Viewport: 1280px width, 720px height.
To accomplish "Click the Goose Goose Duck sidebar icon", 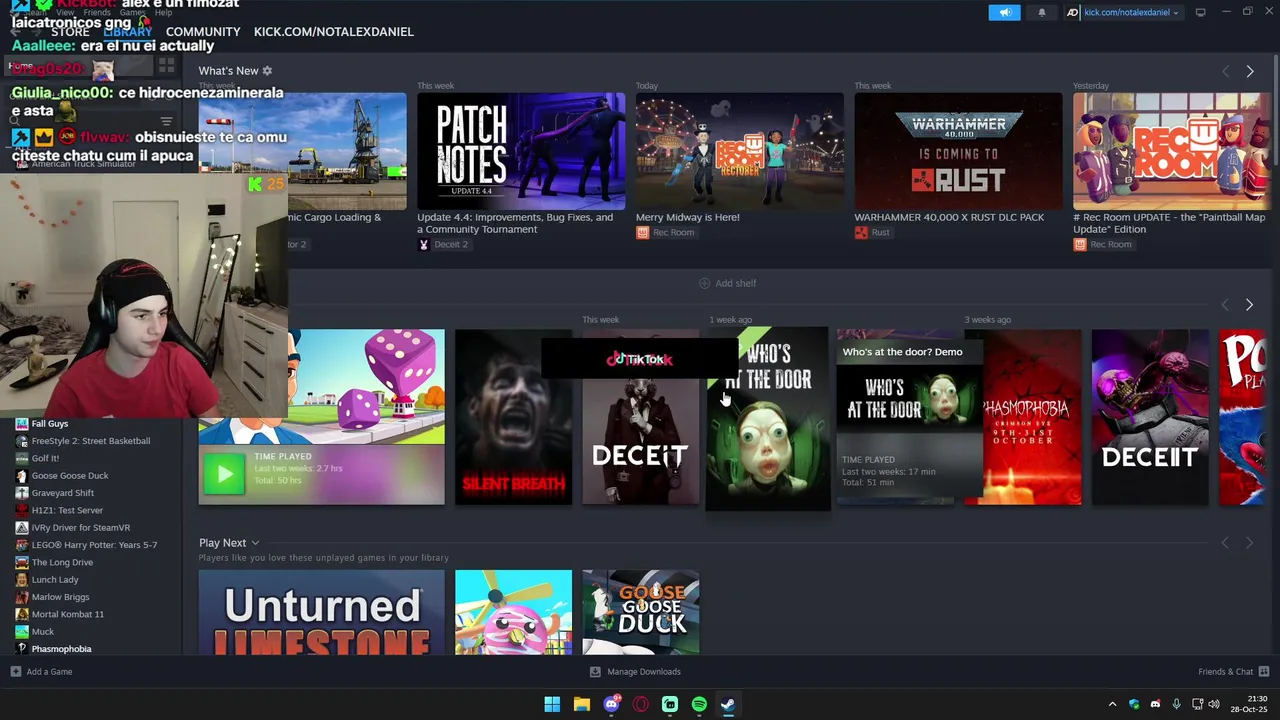I will (21, 476).
